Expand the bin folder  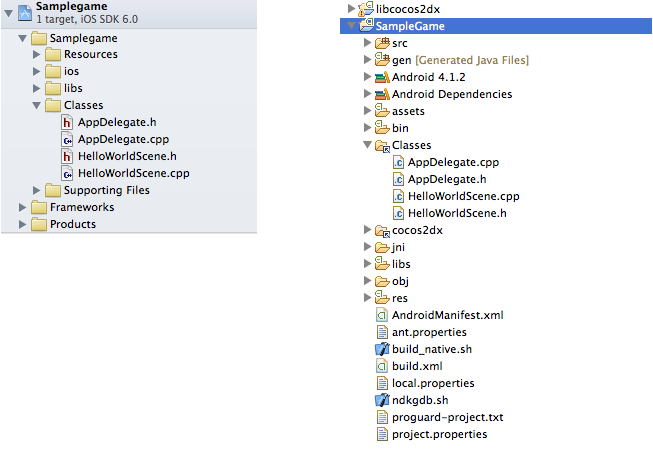click(x=367, y=127)
